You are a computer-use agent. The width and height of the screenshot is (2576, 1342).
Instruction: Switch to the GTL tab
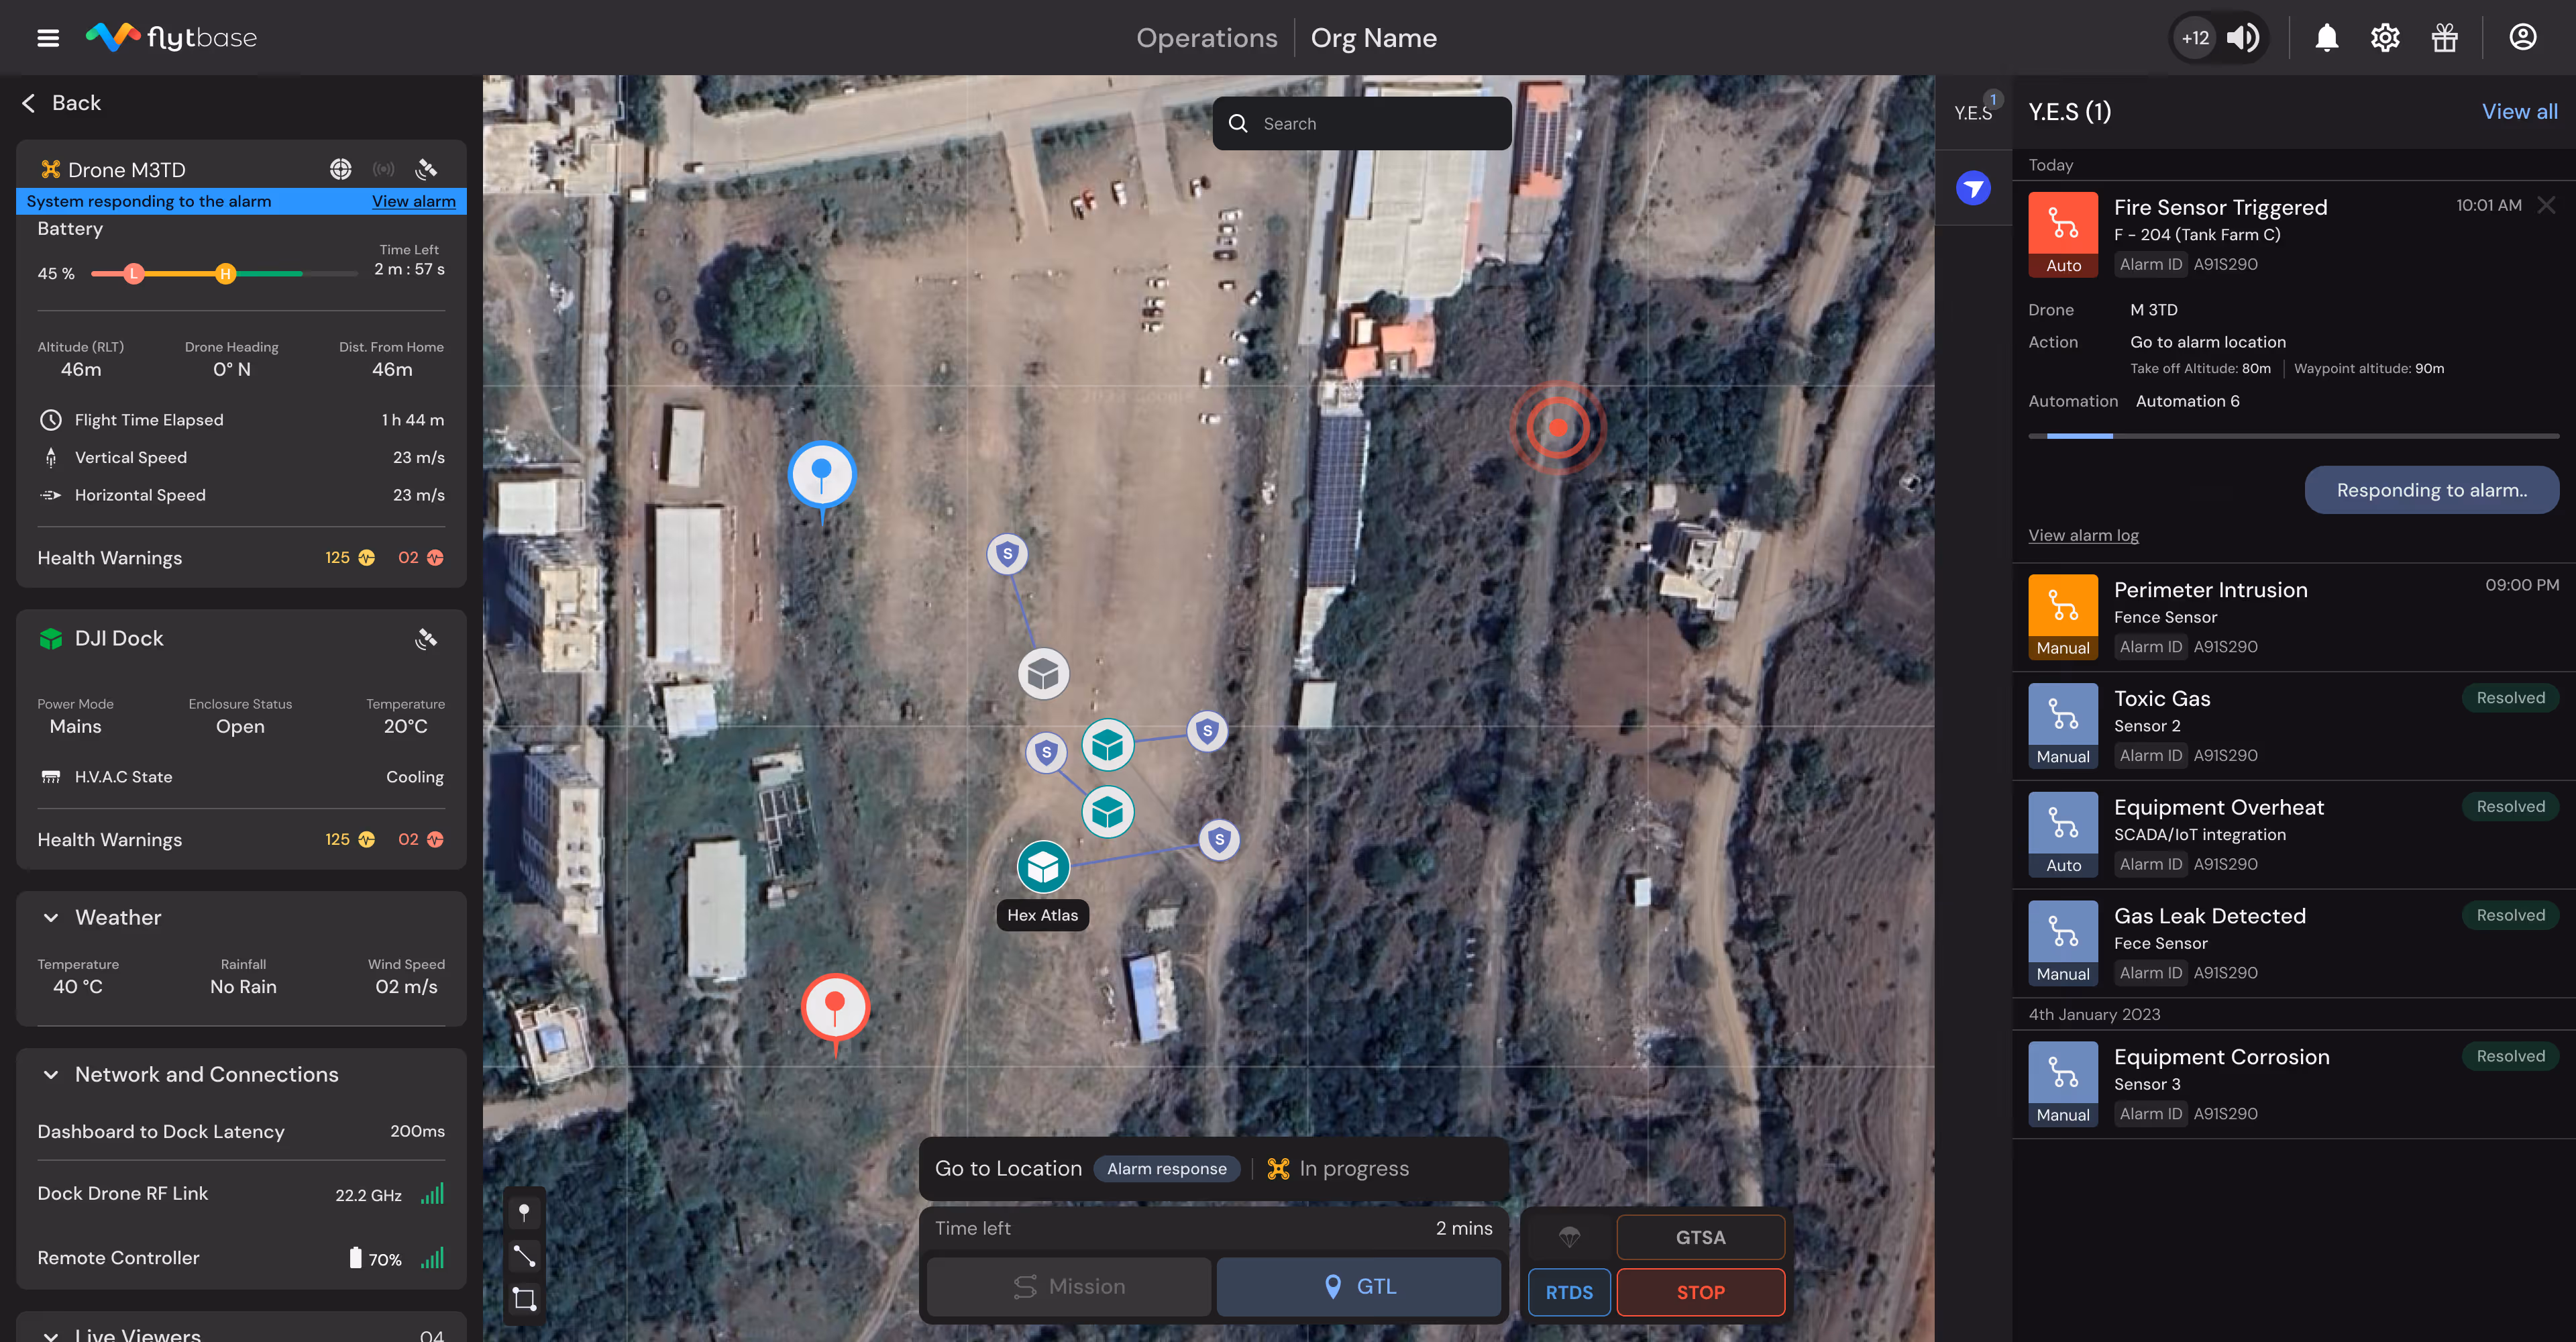1358,1286
